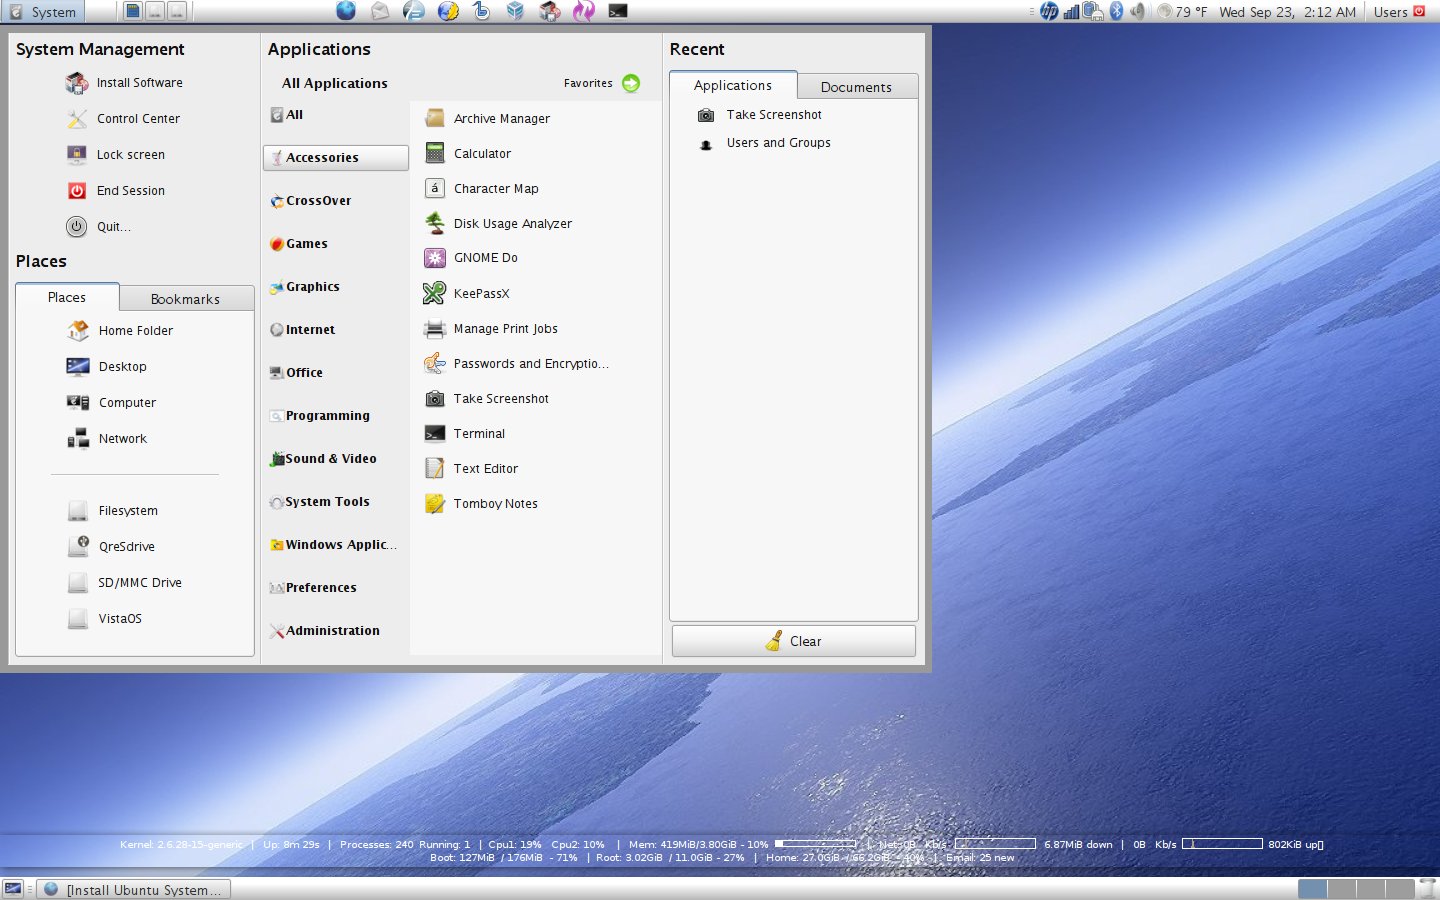1440x900 pixels.
Task: Launch GNOME Do
Action: coord(471,258)
